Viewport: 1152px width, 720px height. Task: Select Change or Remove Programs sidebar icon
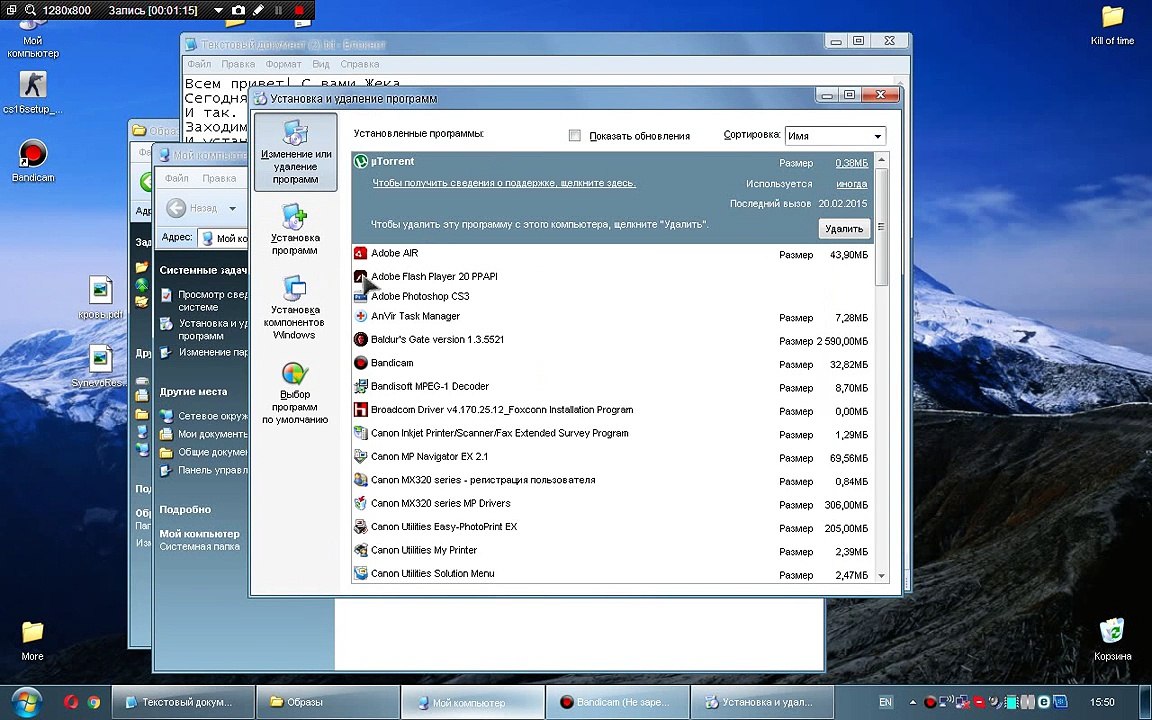295,152
